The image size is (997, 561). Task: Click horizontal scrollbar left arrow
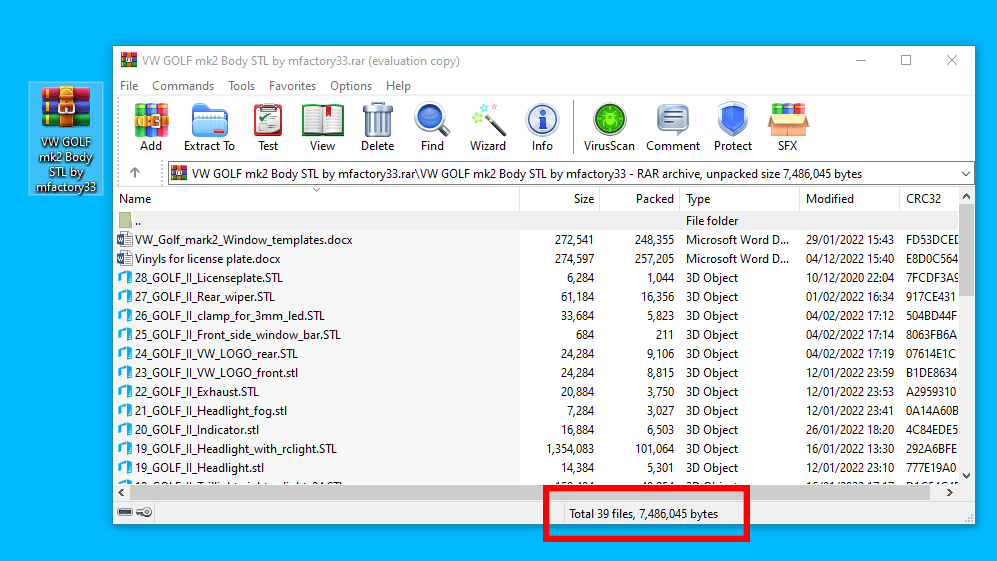pyautogui.click(x=122, y=492)
